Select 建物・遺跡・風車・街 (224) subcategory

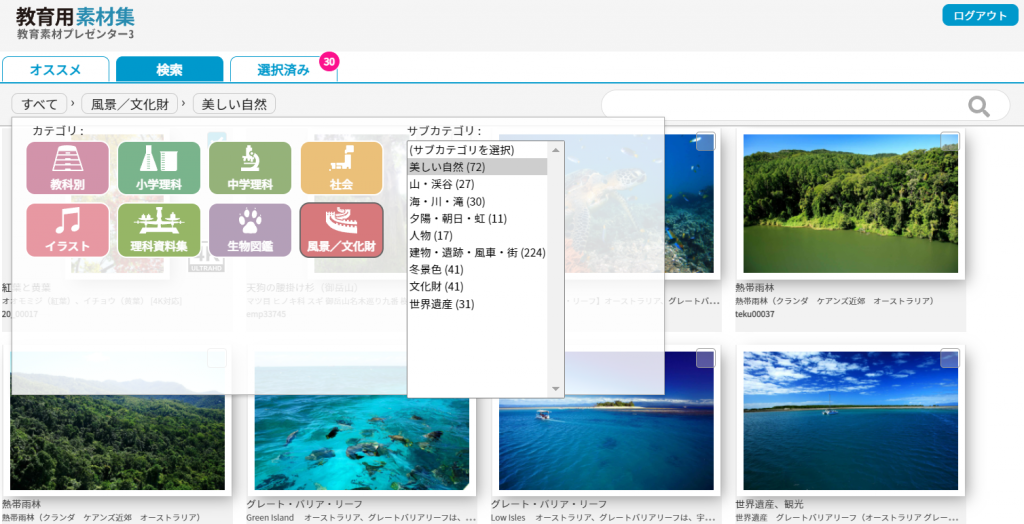(478, 252)
